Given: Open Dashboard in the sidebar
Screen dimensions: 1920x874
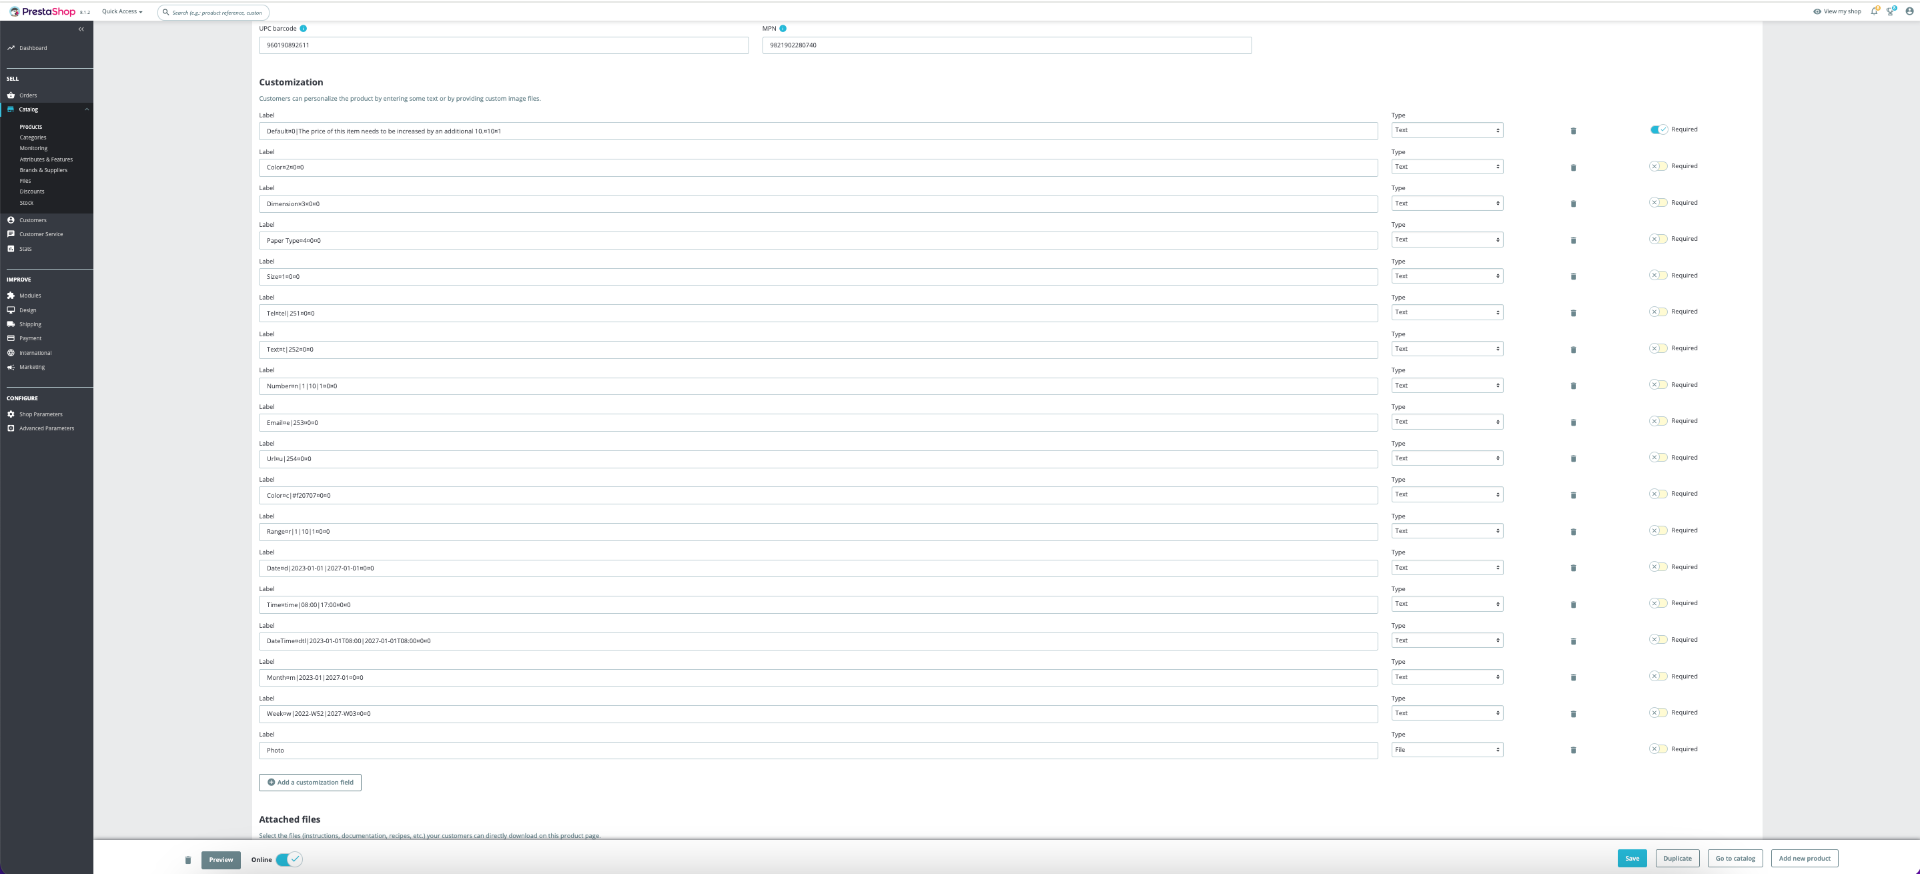Looking at the screenshot, I should click(x=33, y=48).
